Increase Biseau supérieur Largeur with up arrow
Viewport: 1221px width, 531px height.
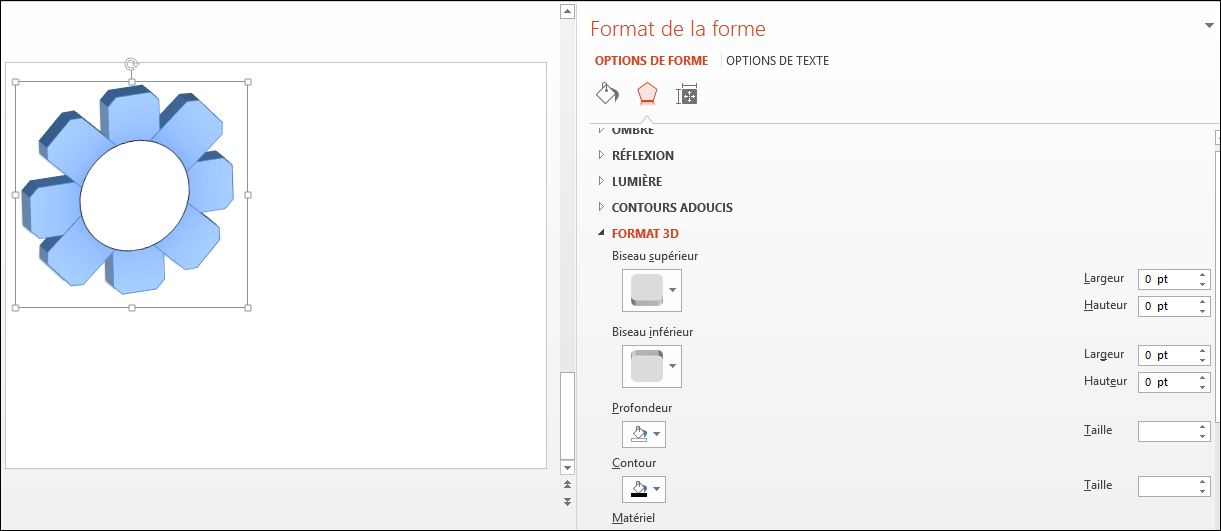click(1203, 275)
